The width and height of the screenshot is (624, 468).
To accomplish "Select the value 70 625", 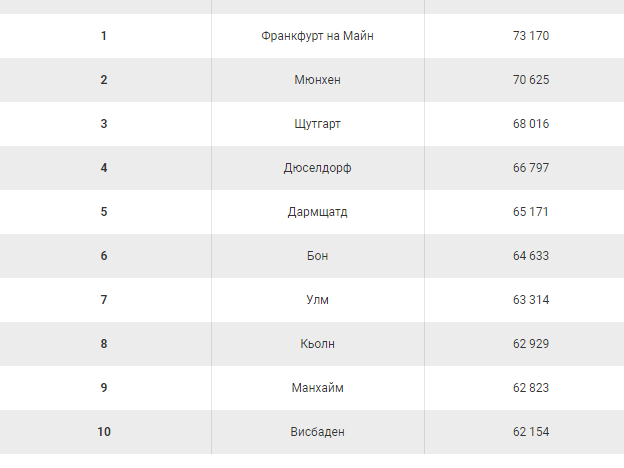I will (531, 80).
